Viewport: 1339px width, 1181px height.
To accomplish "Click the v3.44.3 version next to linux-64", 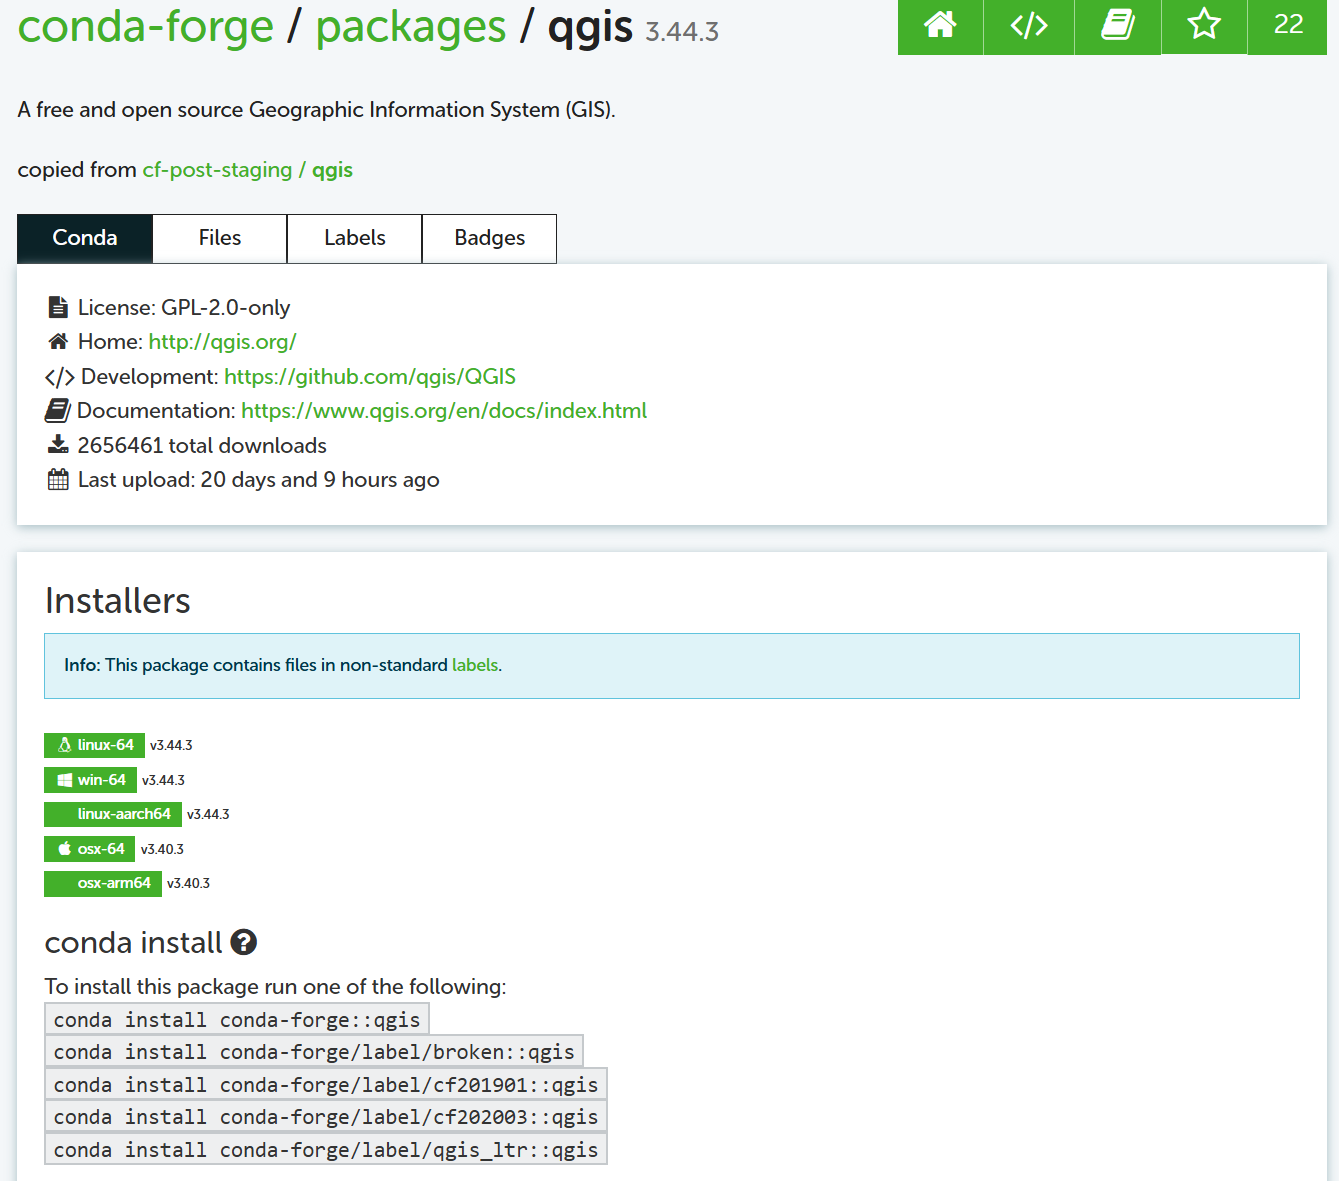I will 171,745.
